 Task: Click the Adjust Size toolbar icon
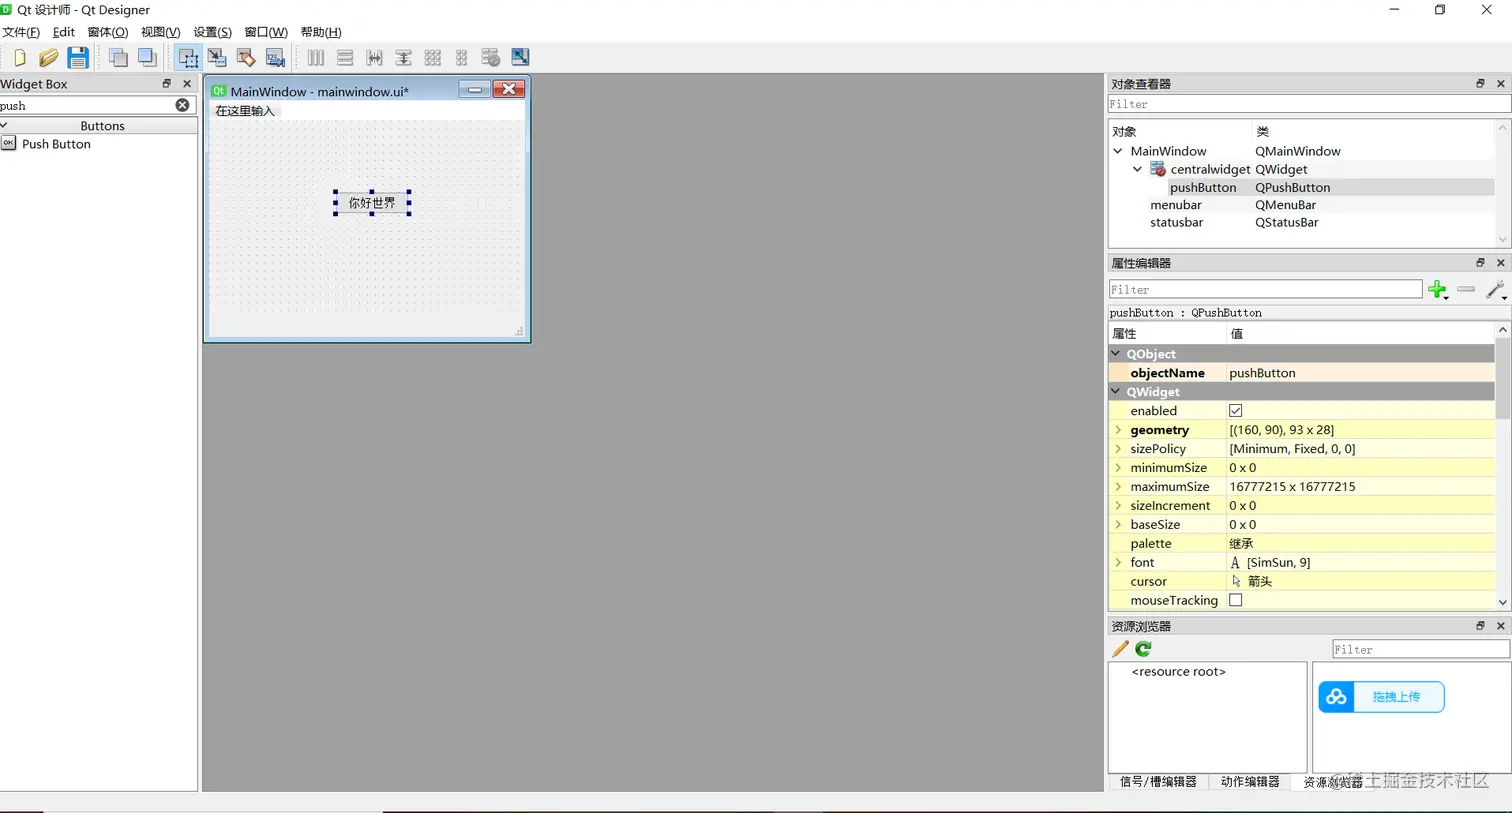[520, 58]
